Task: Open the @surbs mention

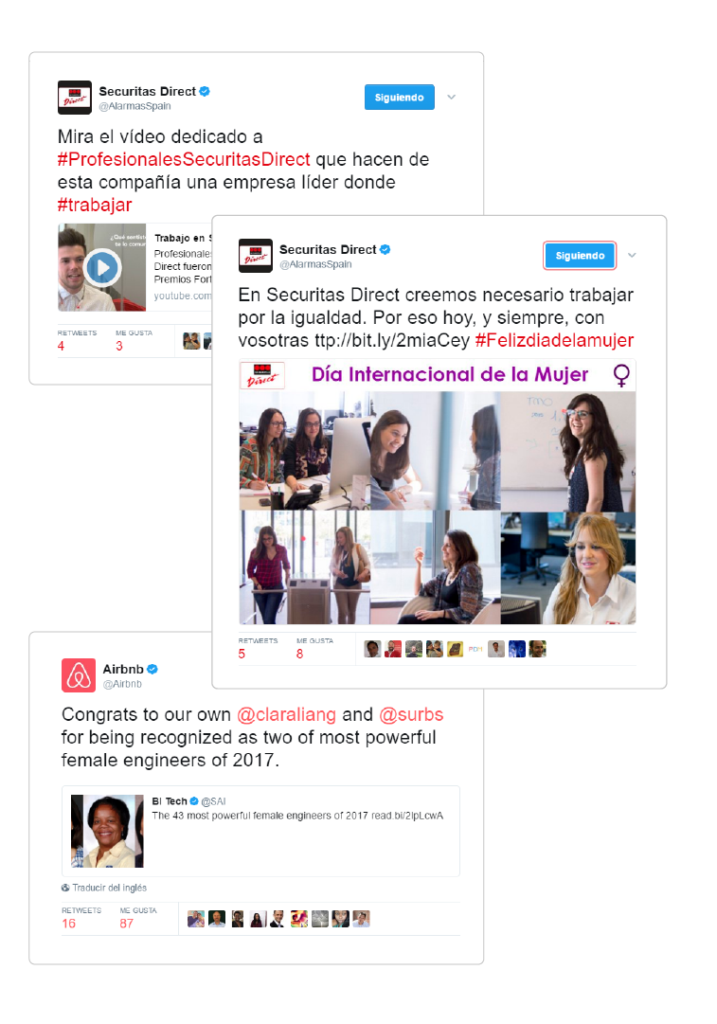Action: 411,714
